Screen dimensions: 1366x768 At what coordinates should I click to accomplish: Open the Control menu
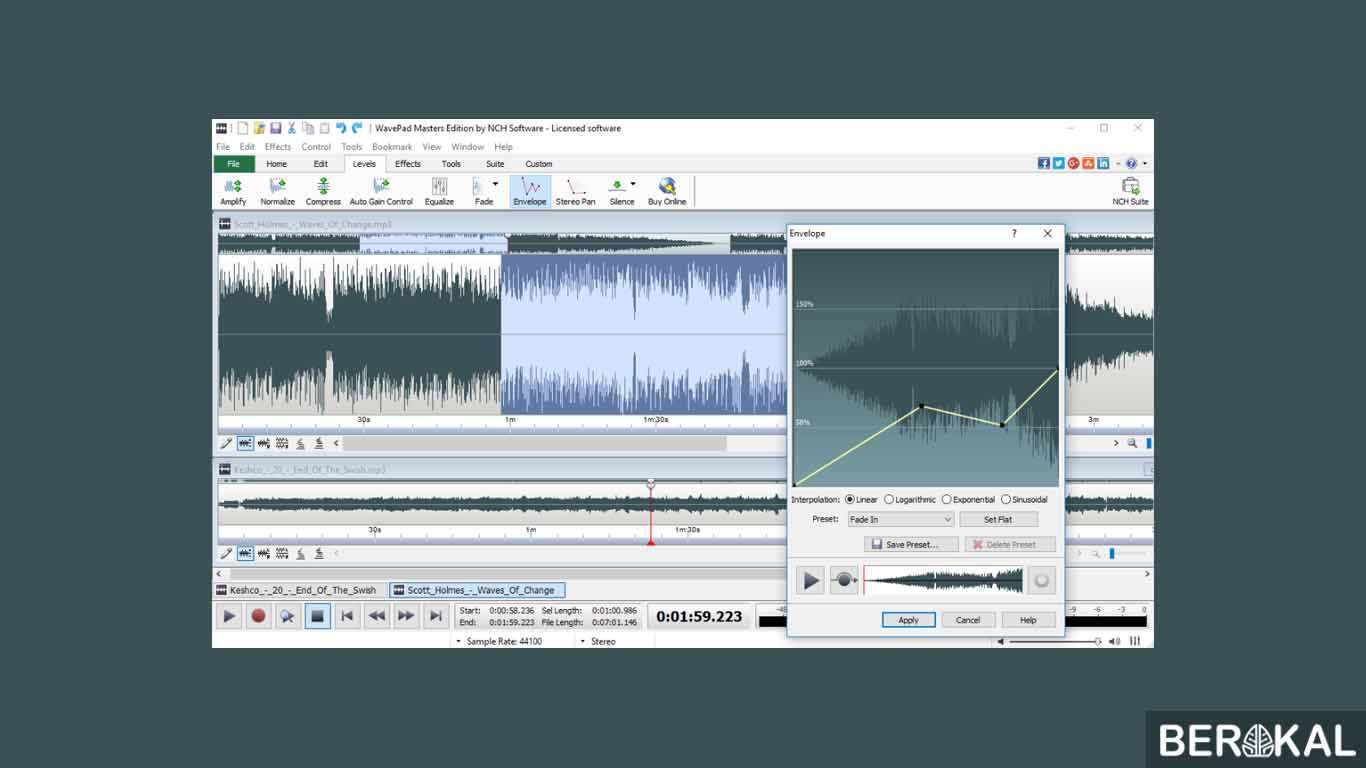(316, 147)
